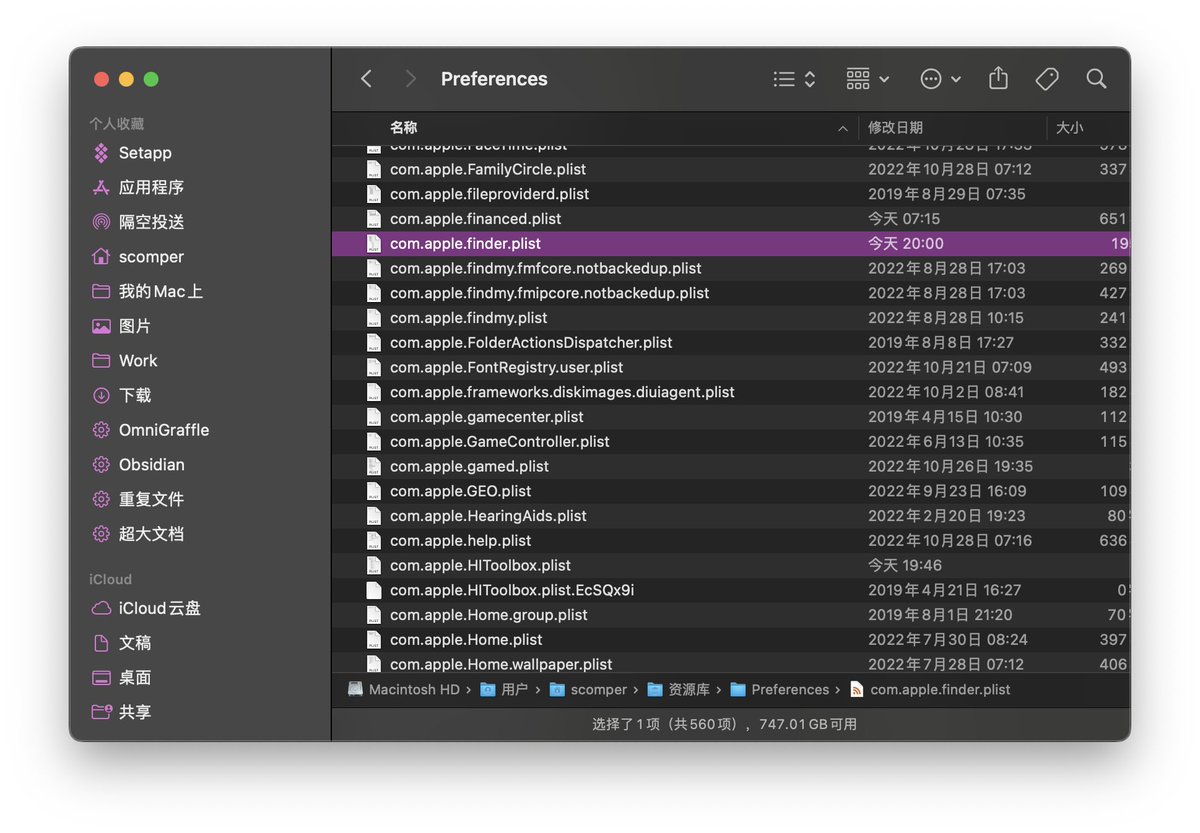Click the plist icon of com.apple.help.plist

pyautogui.click(x=373, y=540)
